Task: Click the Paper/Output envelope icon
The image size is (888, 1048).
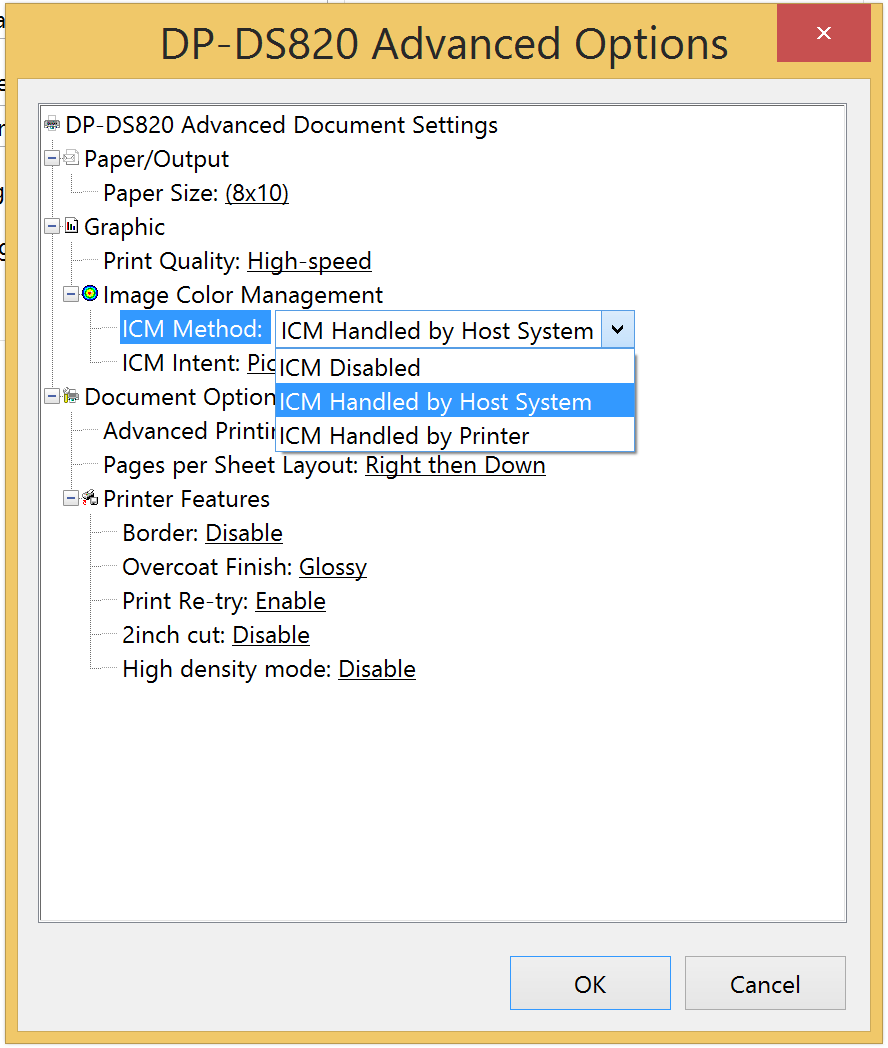Action: (x=71, y=158)
